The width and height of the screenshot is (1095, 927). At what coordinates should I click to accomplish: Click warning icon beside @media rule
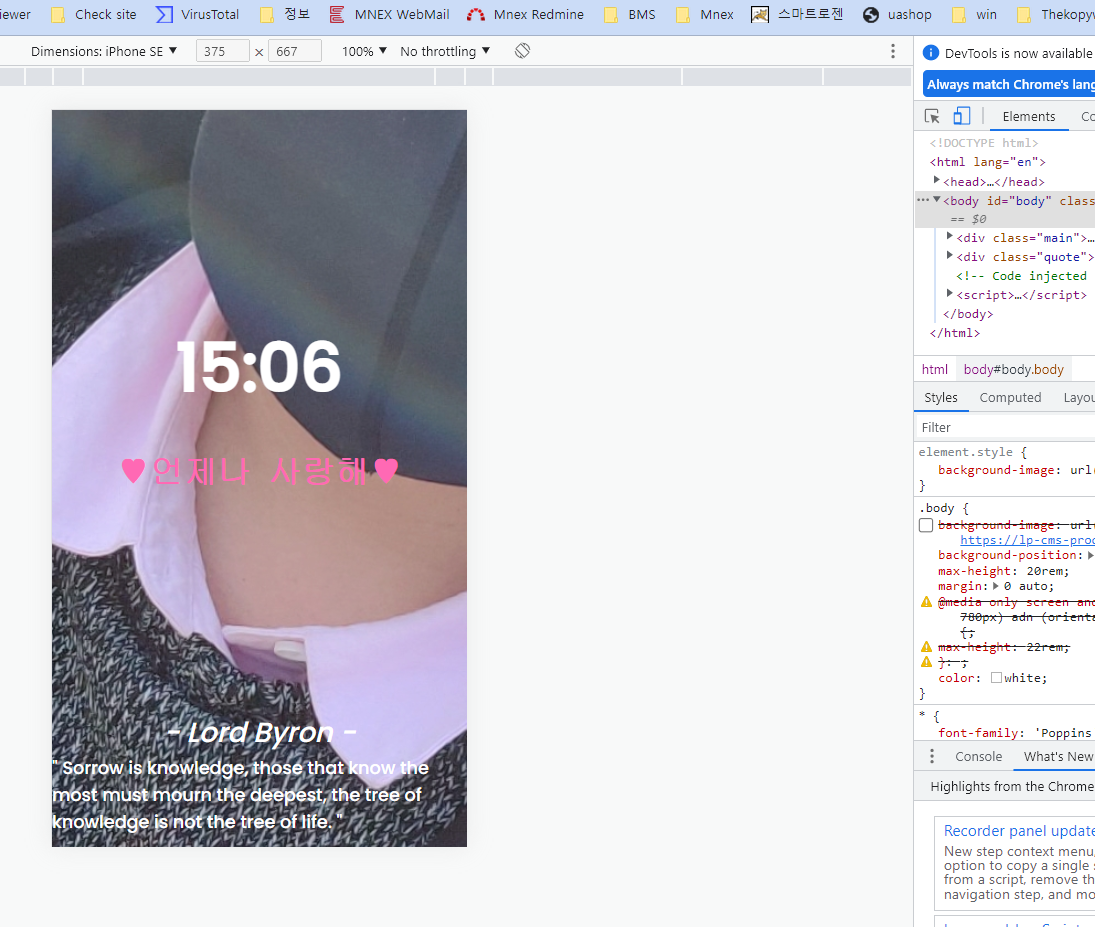[927, 601]
